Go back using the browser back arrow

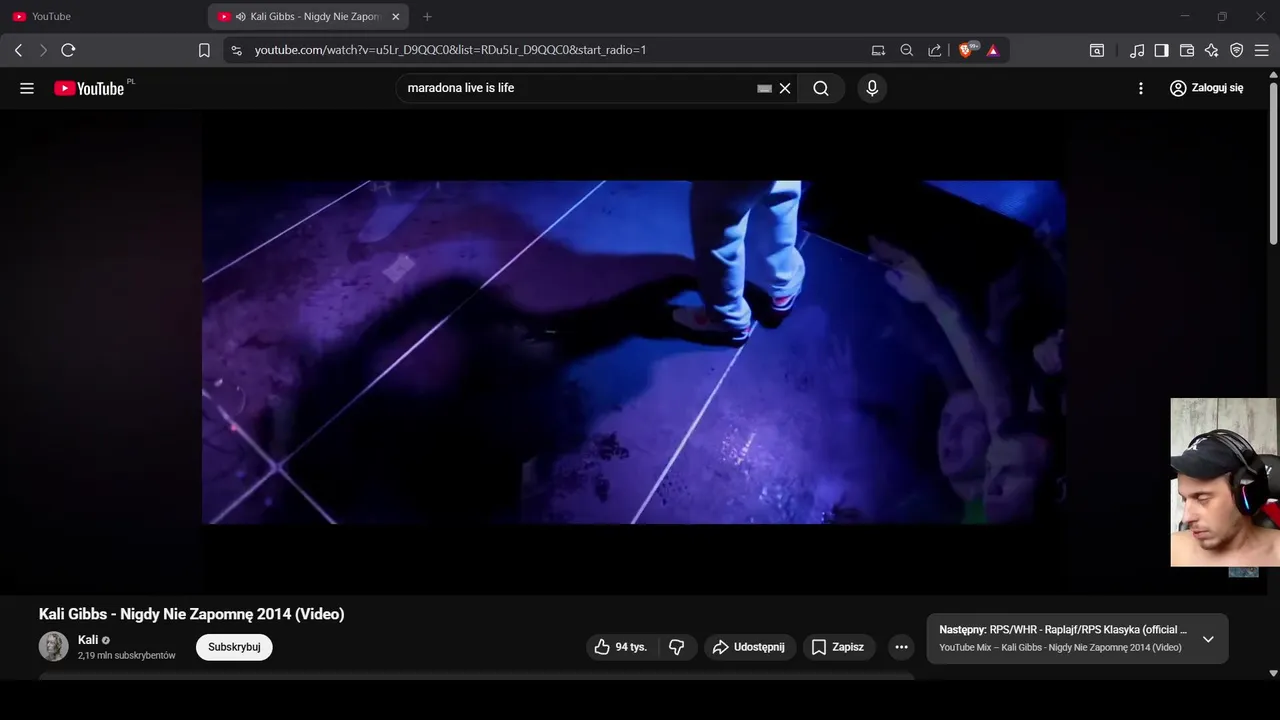18,50
